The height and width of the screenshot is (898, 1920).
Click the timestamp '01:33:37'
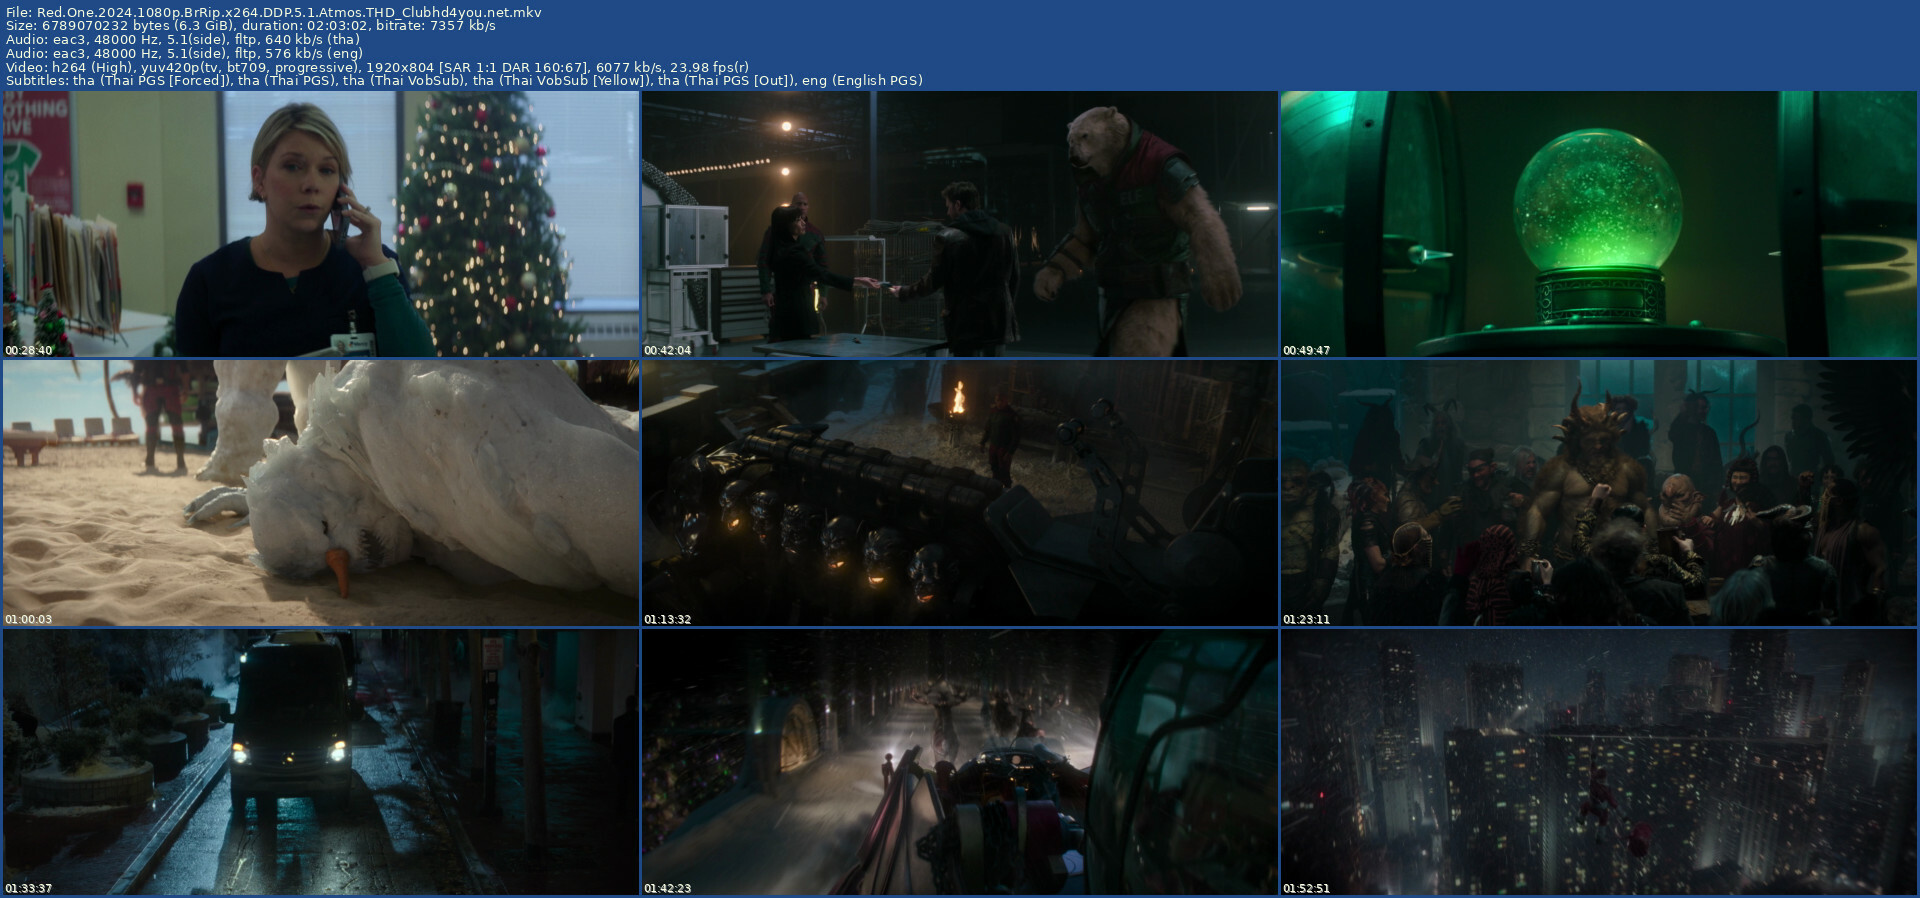(x=28, y=889)
